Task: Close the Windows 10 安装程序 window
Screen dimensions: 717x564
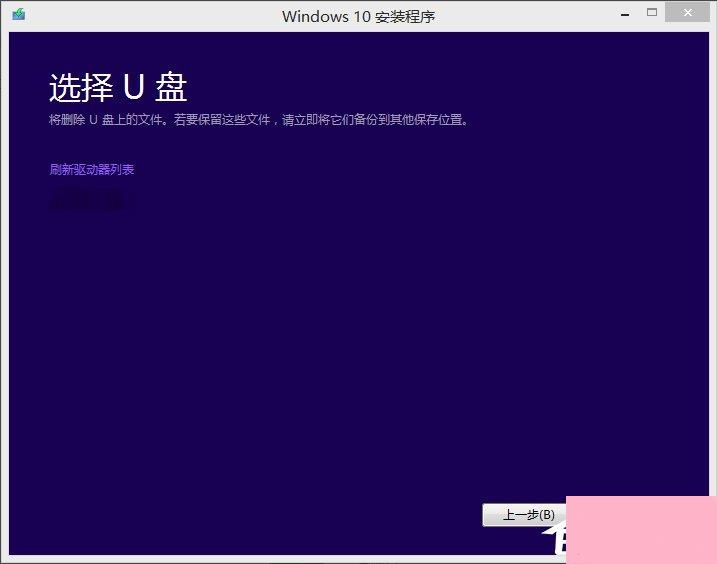Action: pyautogui.click(x=687, y=12)
